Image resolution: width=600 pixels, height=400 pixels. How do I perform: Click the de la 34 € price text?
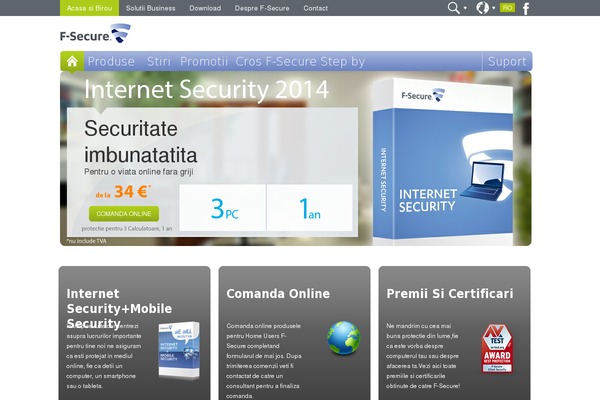pyautogui.click(x=123, y=192)
